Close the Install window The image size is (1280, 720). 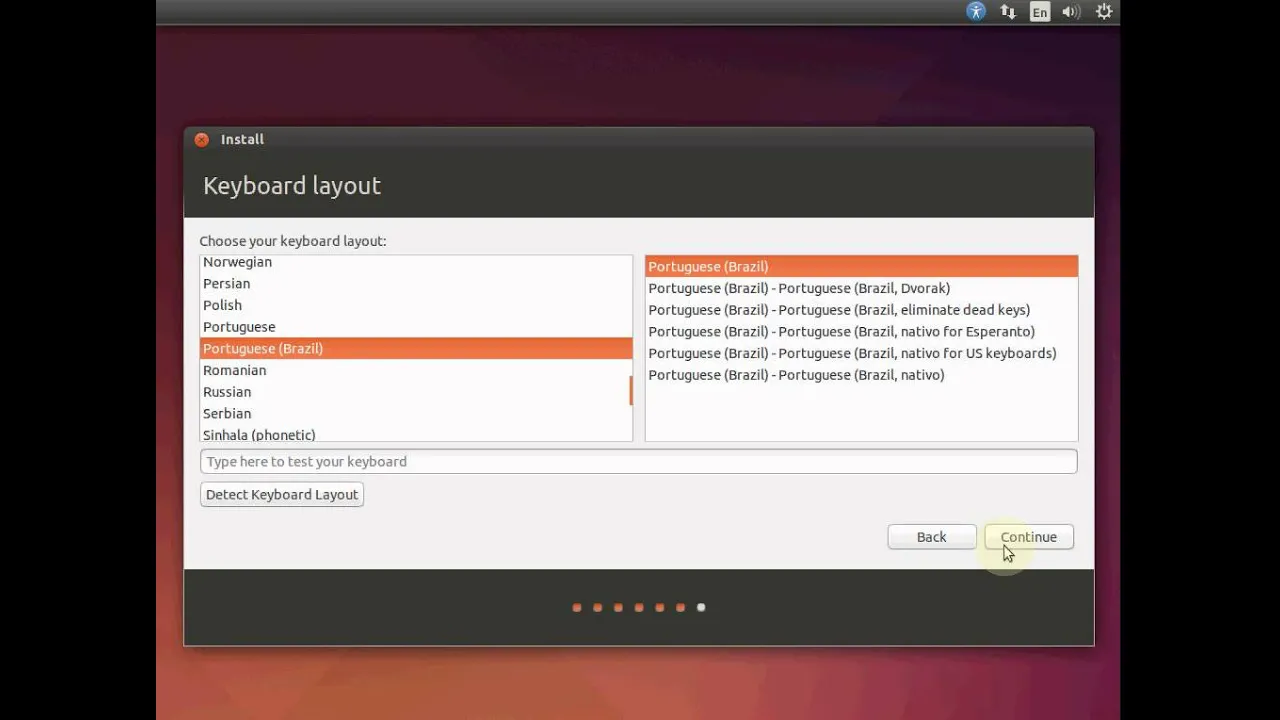click(201, 140)
